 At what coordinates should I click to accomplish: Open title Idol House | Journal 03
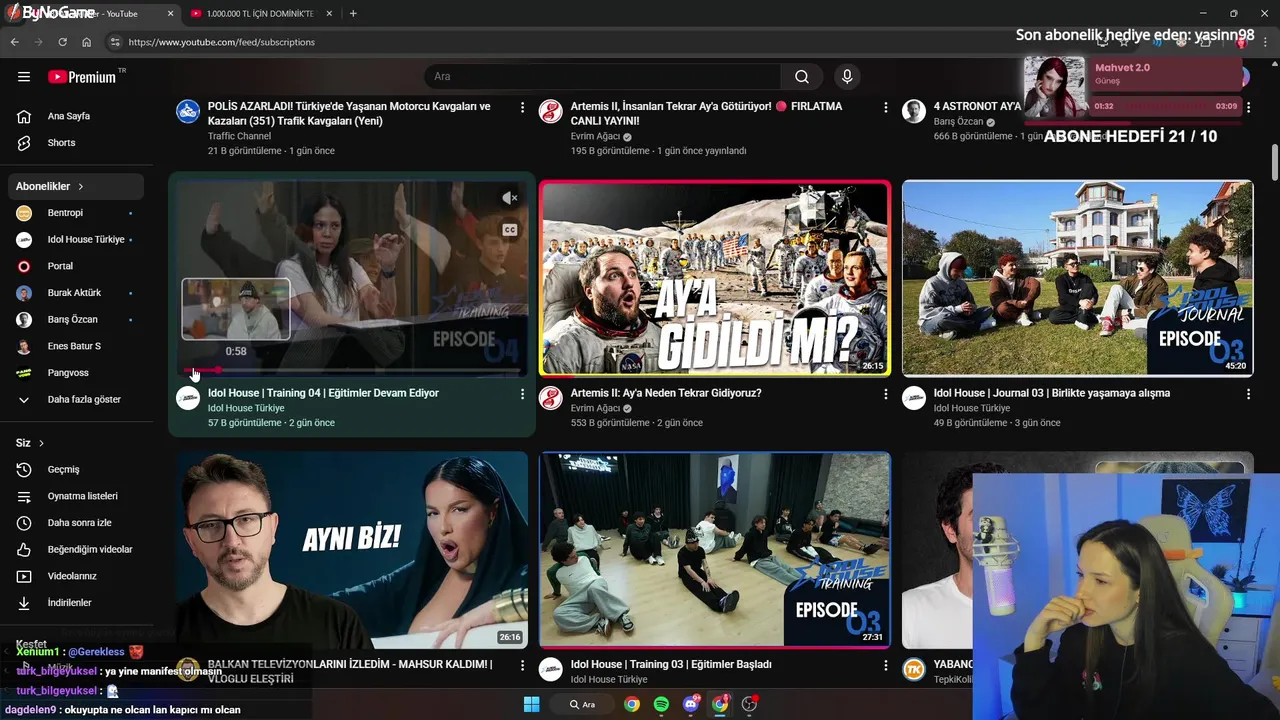click(x=1051, y=393)
